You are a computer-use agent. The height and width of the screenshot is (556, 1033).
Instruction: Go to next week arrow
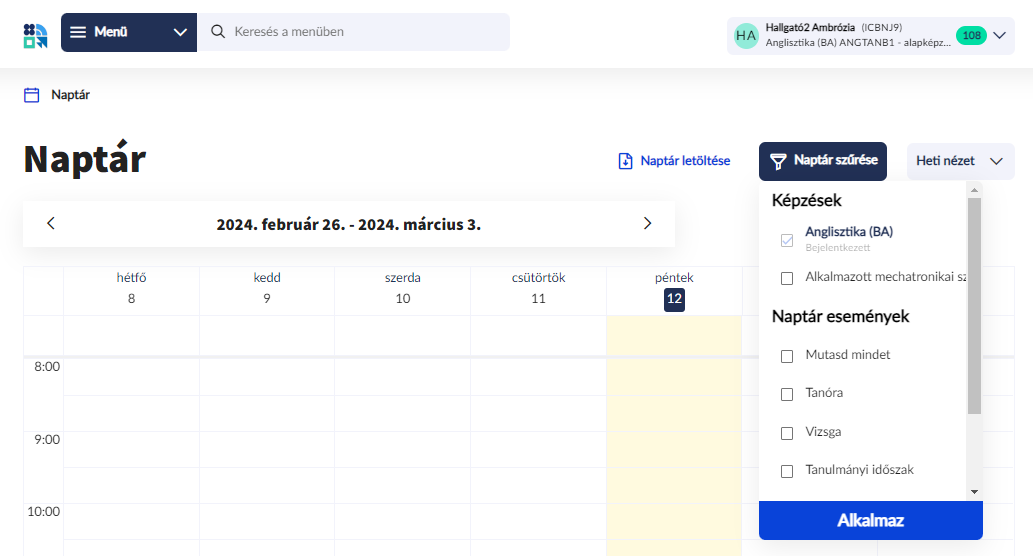pos(647,224)
